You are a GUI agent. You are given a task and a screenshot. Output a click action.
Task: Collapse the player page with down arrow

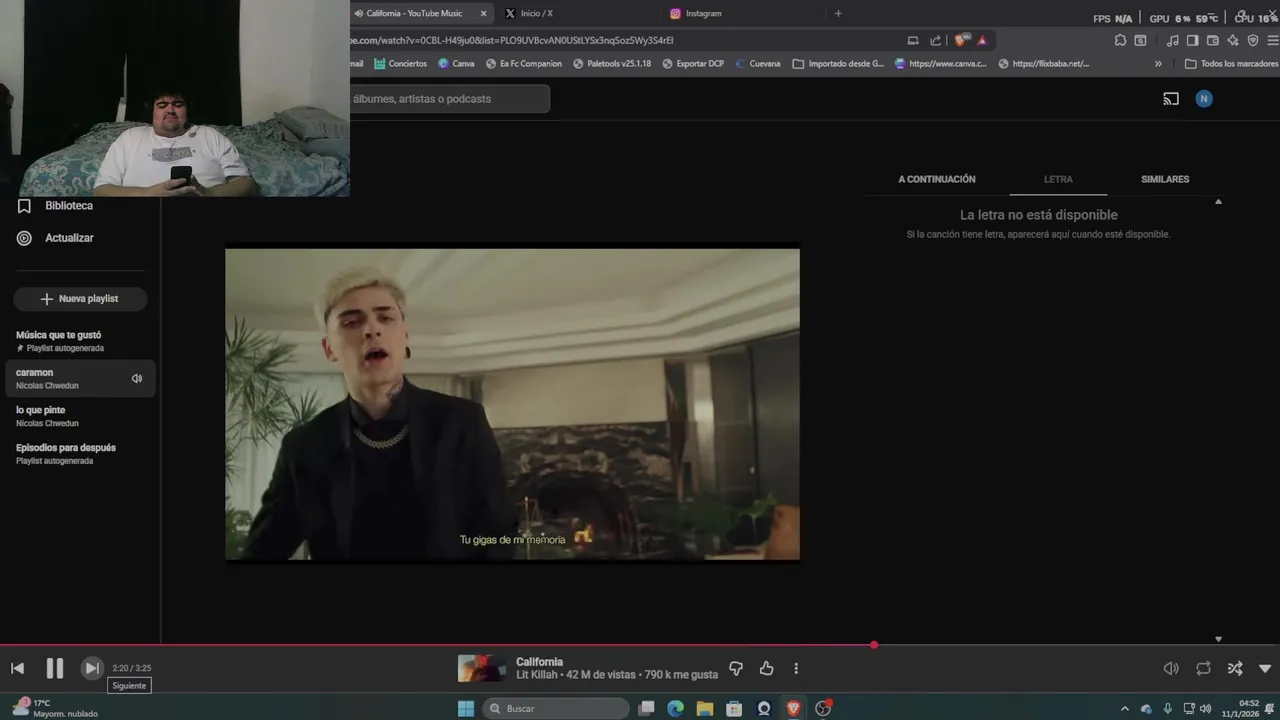(1265, 668)
